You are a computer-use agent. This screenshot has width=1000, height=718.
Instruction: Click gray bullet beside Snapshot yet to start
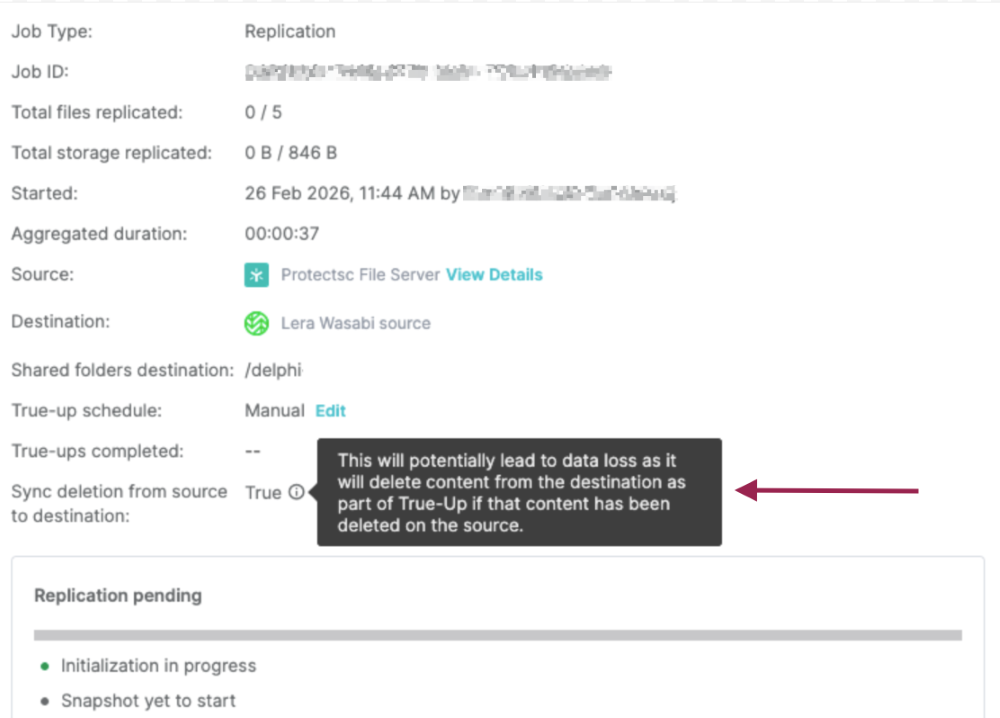click(44, 701)
